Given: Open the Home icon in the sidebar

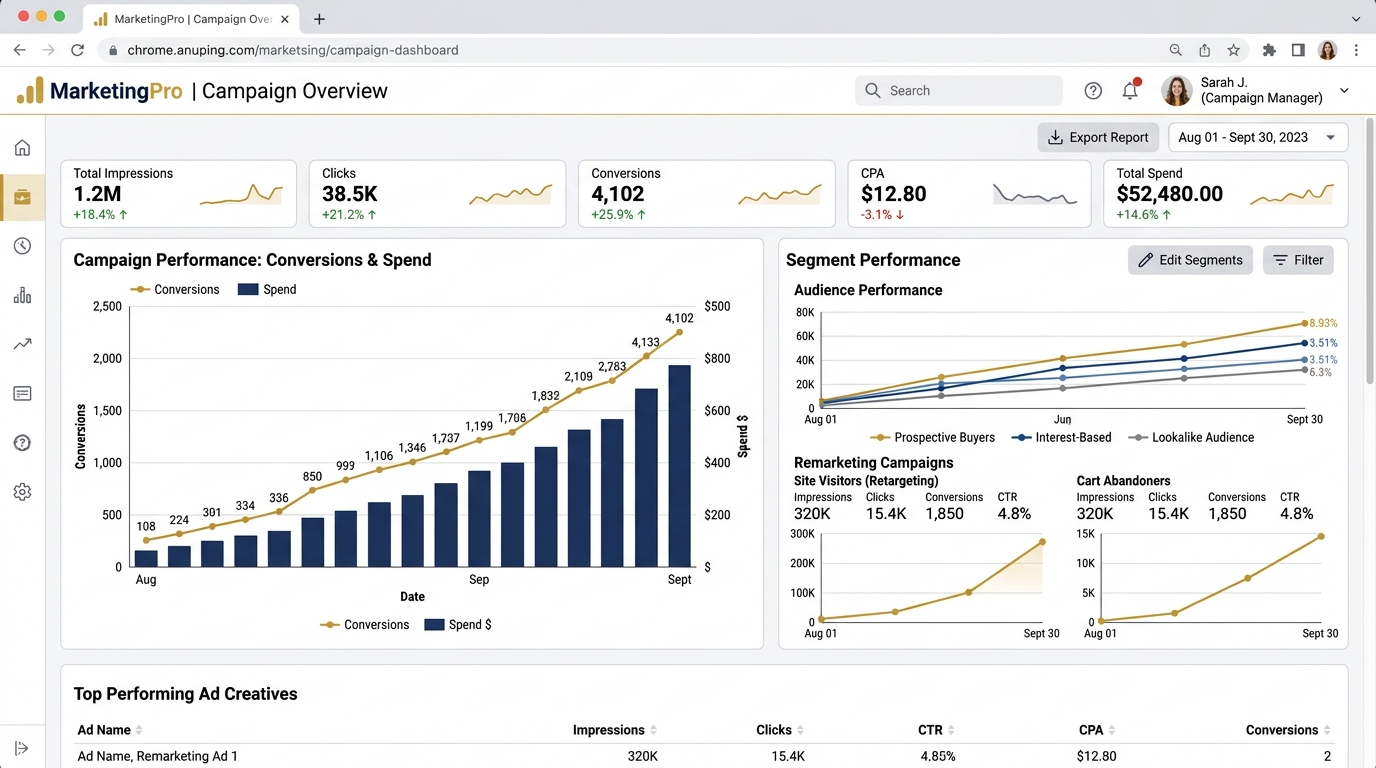Looking at the screenshot, I should point(22,148).
